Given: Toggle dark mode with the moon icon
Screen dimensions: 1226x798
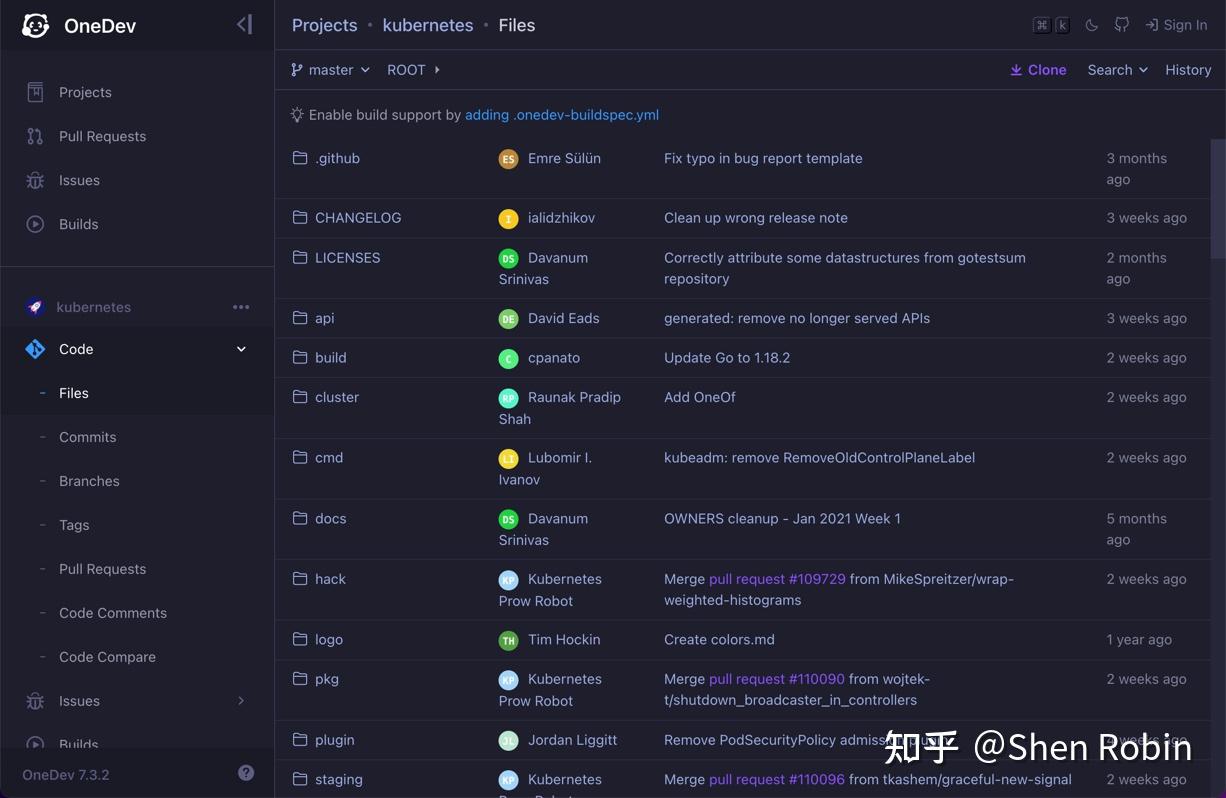Looking at the screenshot, I should pyautogui.click(x=1091, y=24).
